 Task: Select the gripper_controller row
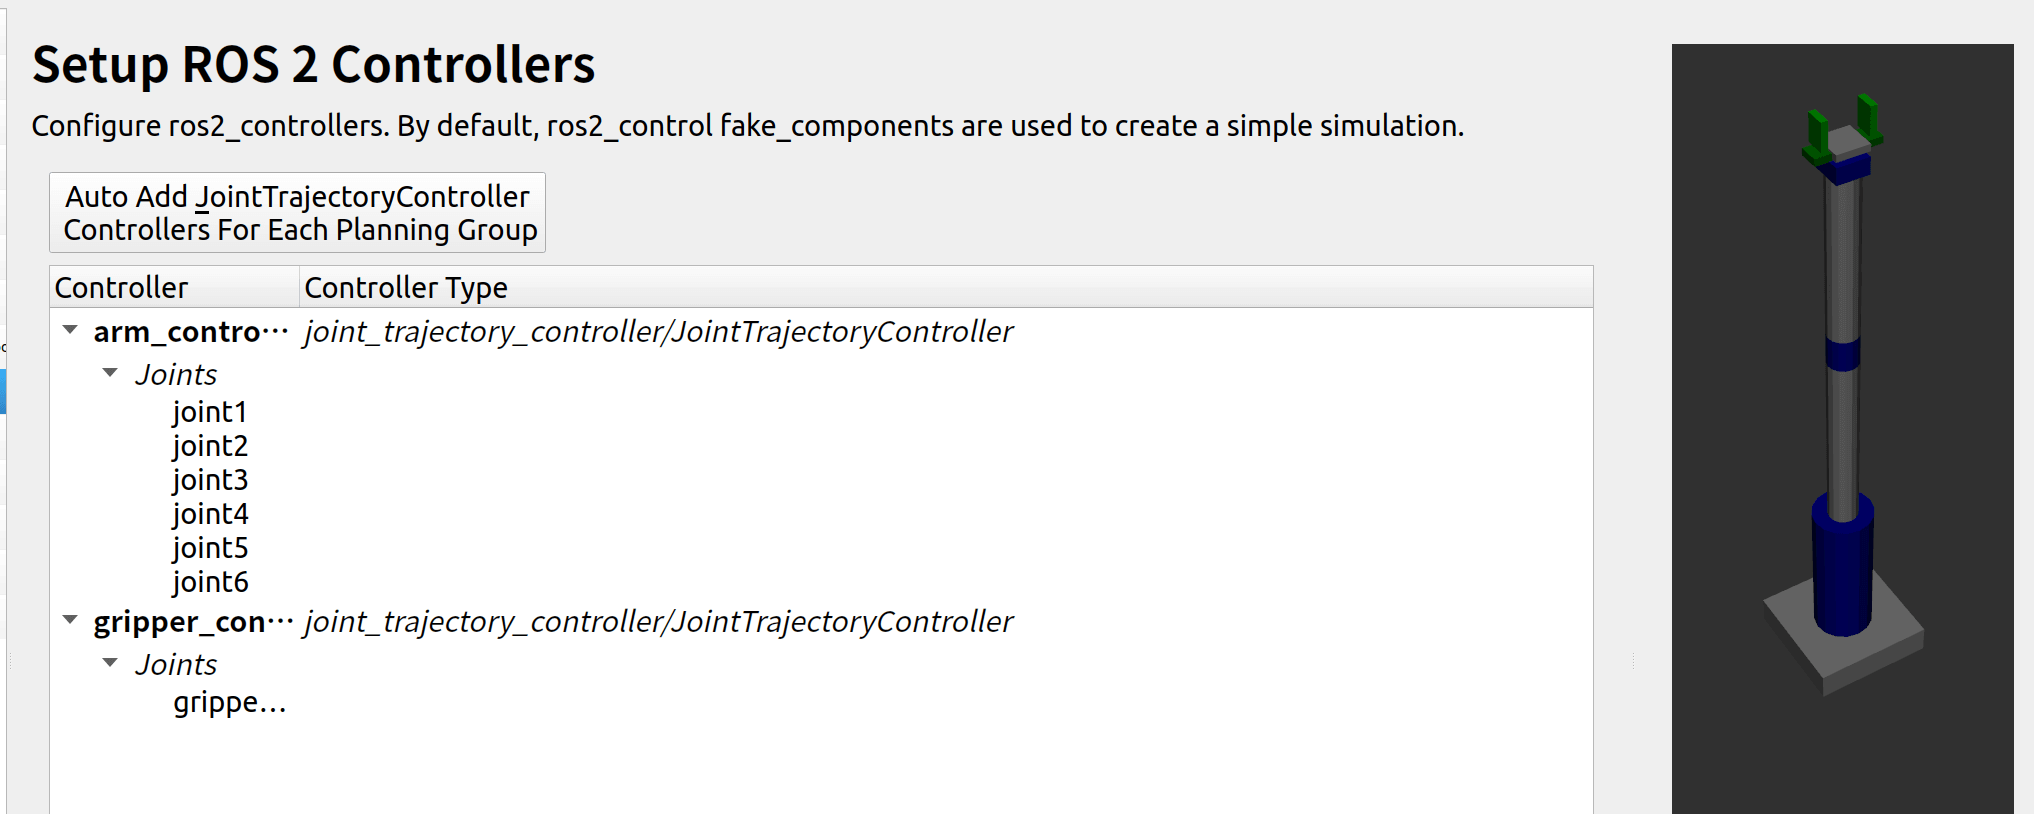tap(192, 622)
